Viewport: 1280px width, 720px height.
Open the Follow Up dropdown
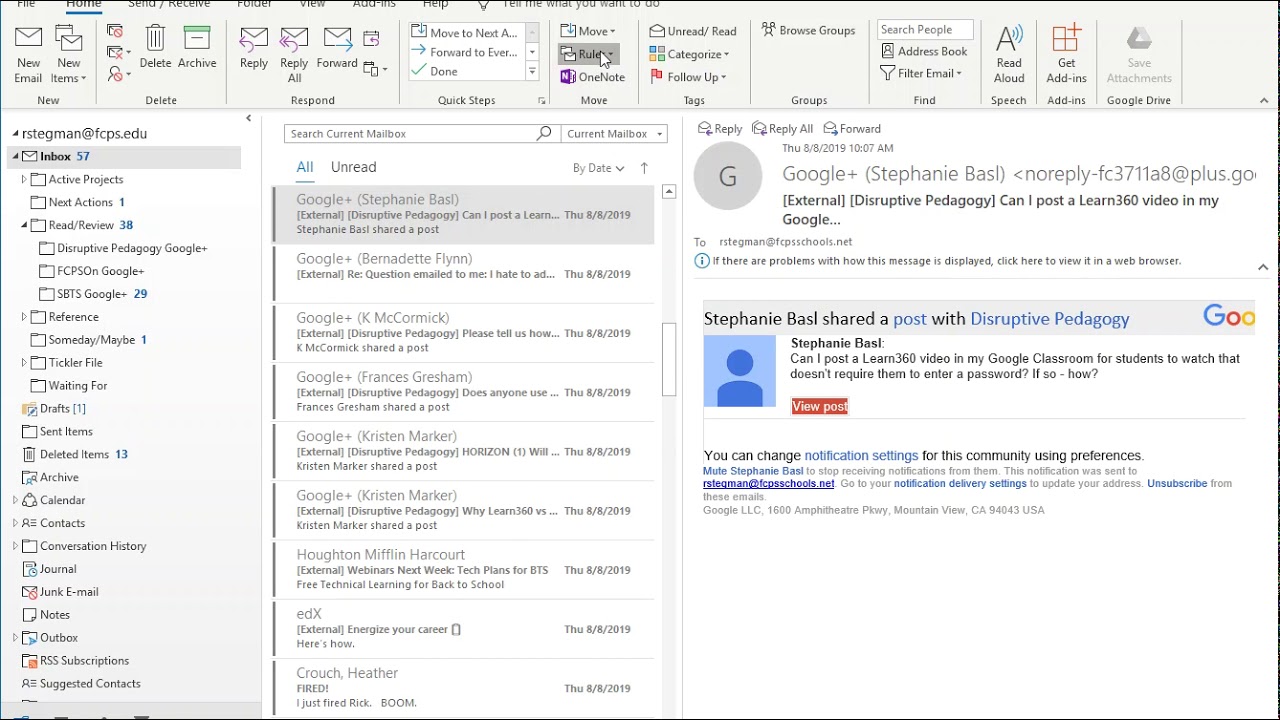click(688, 77)
